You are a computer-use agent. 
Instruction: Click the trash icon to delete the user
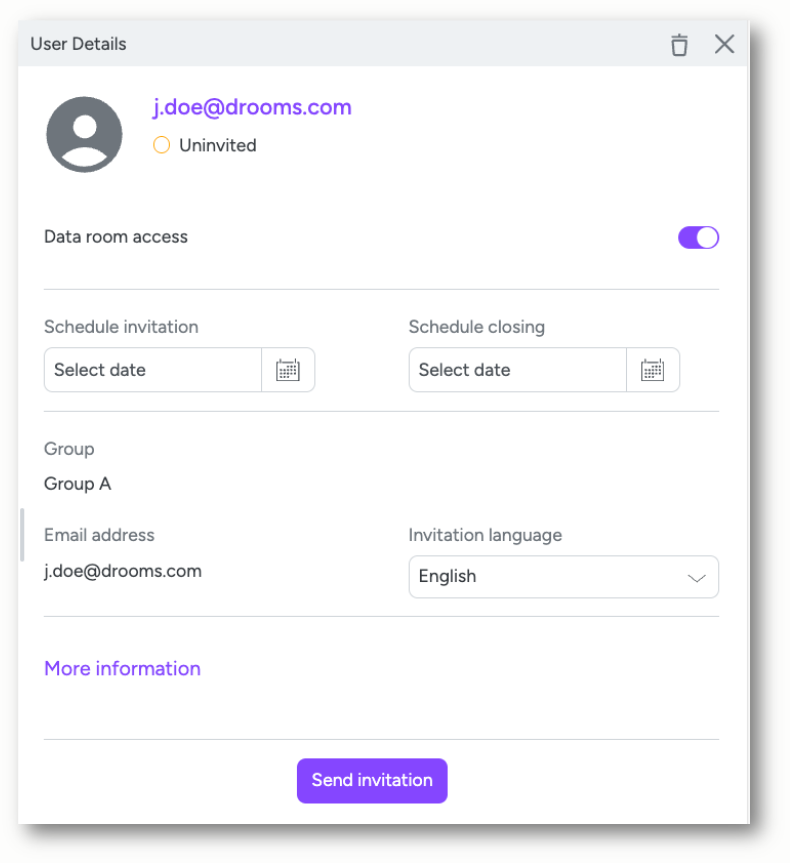[679, 45]
